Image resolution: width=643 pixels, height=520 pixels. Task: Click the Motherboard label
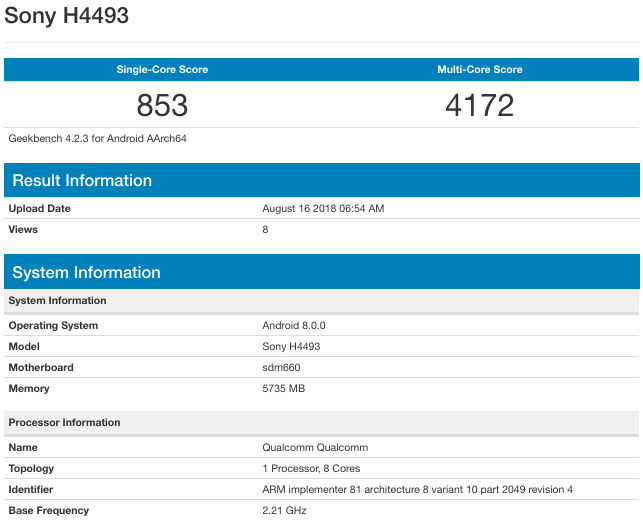(x=41, y=367)
